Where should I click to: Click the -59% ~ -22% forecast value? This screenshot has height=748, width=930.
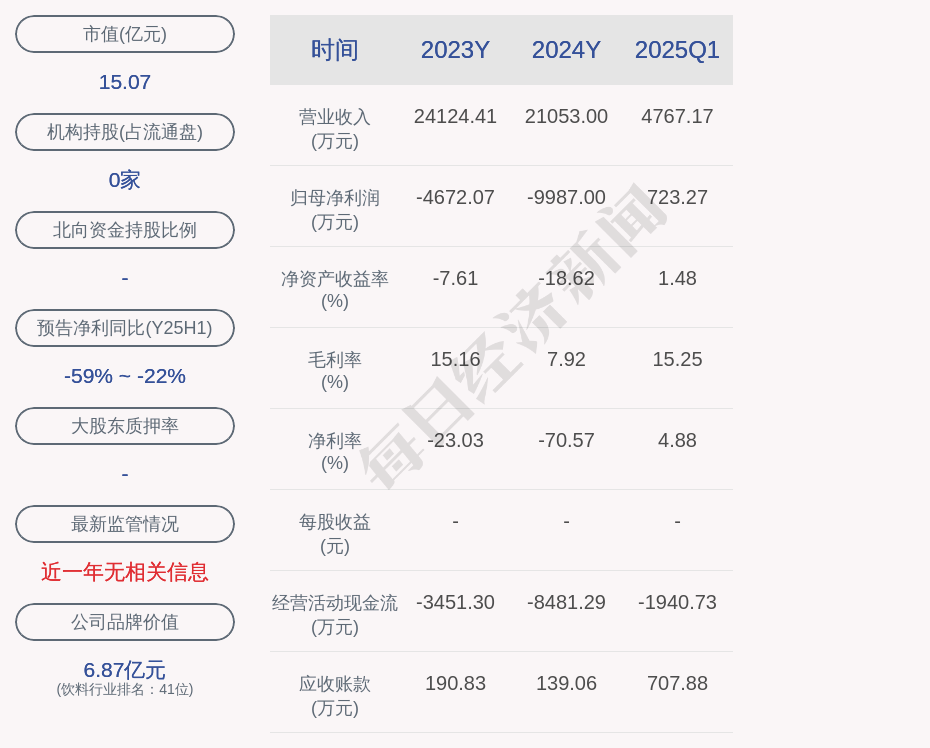tap(125, 376)
